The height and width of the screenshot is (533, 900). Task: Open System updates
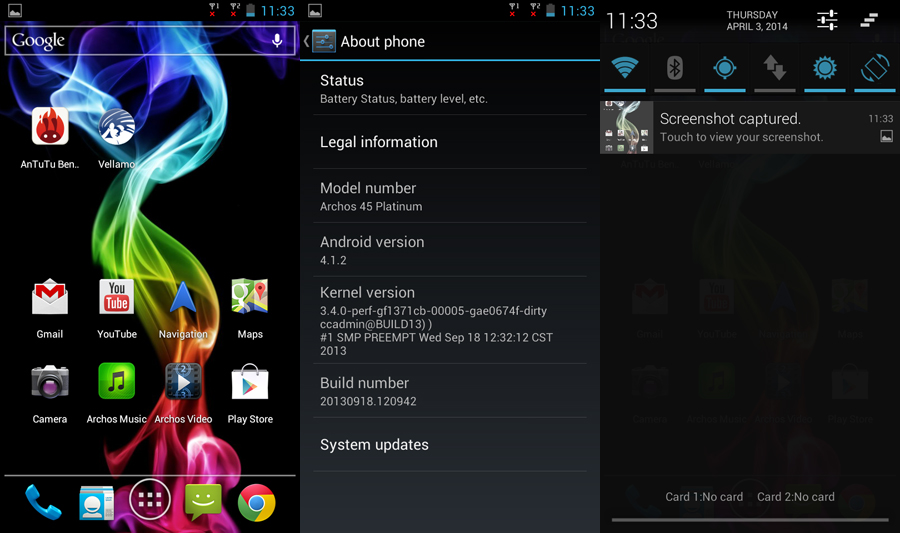tap(450, 445)
